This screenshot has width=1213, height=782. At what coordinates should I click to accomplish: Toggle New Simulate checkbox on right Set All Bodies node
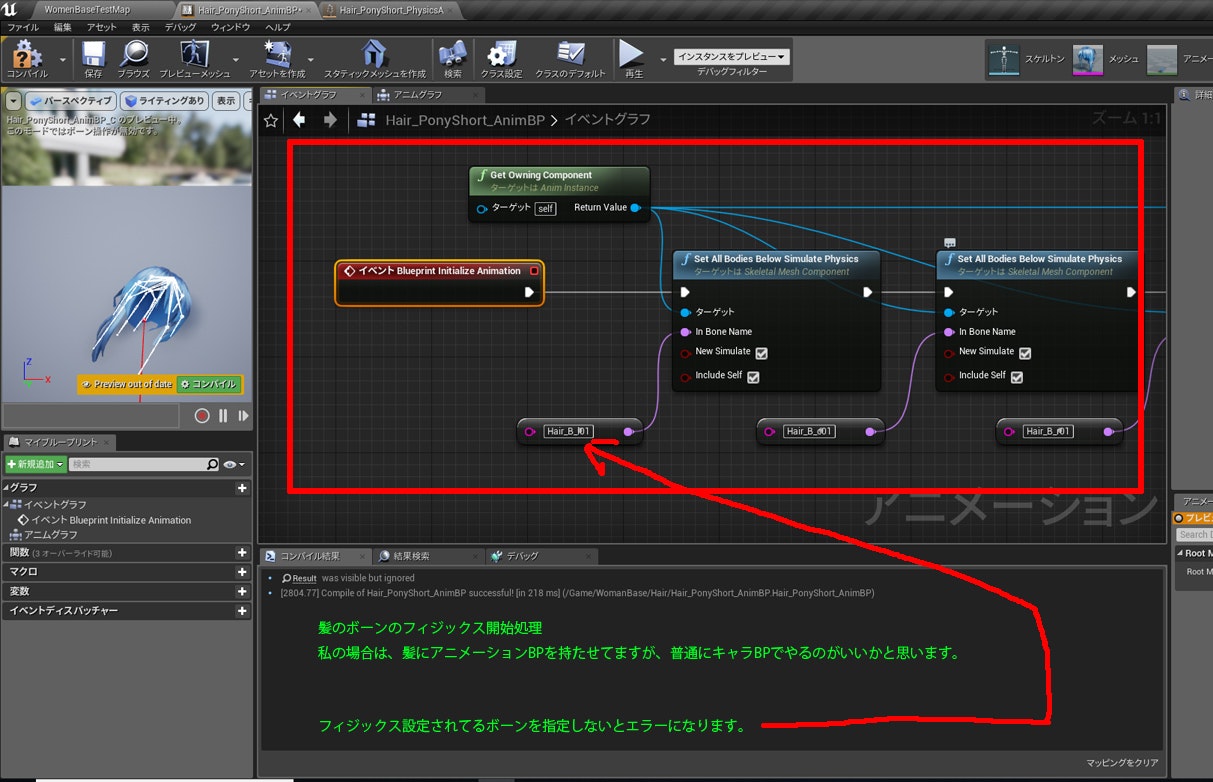tap(1025, 353)
